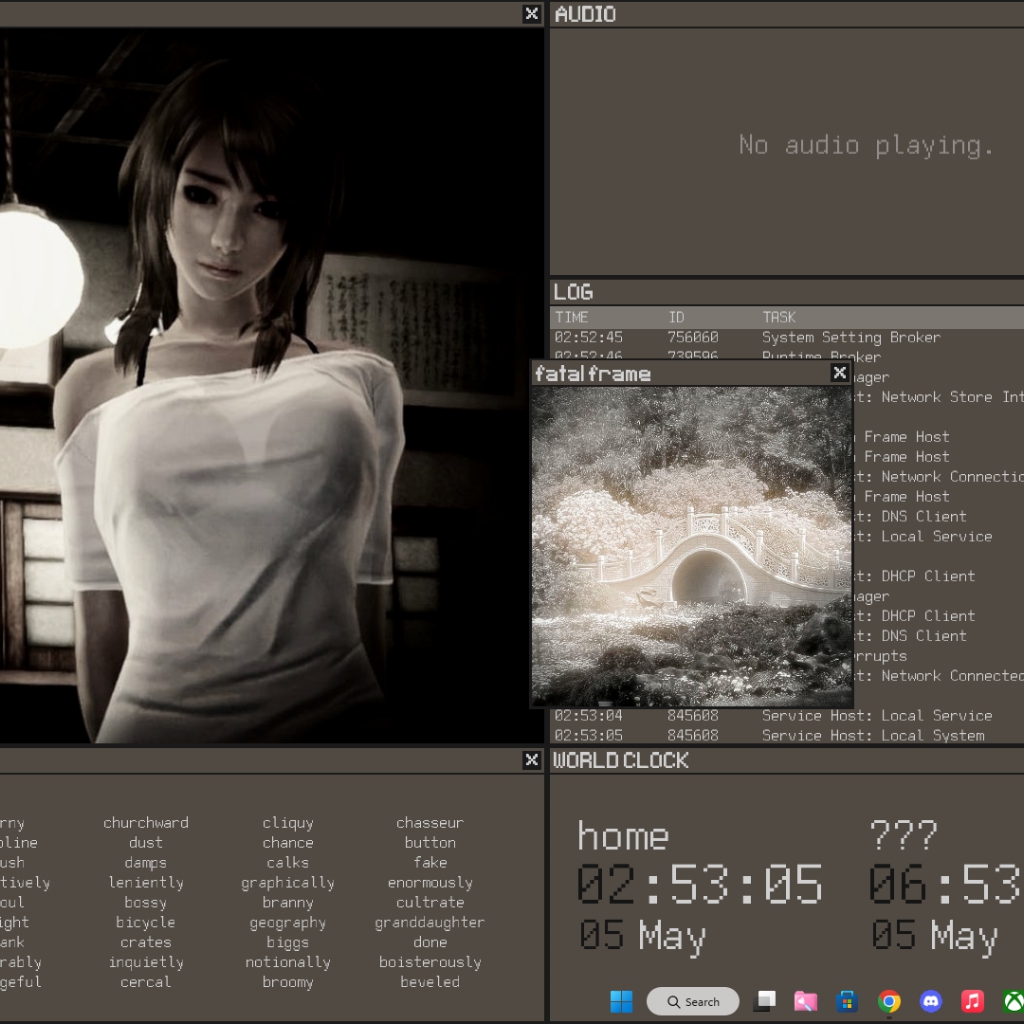Click the word 'enormously'
The height and width of the screenshot is (1024, 1024).
tap(430, 883)
